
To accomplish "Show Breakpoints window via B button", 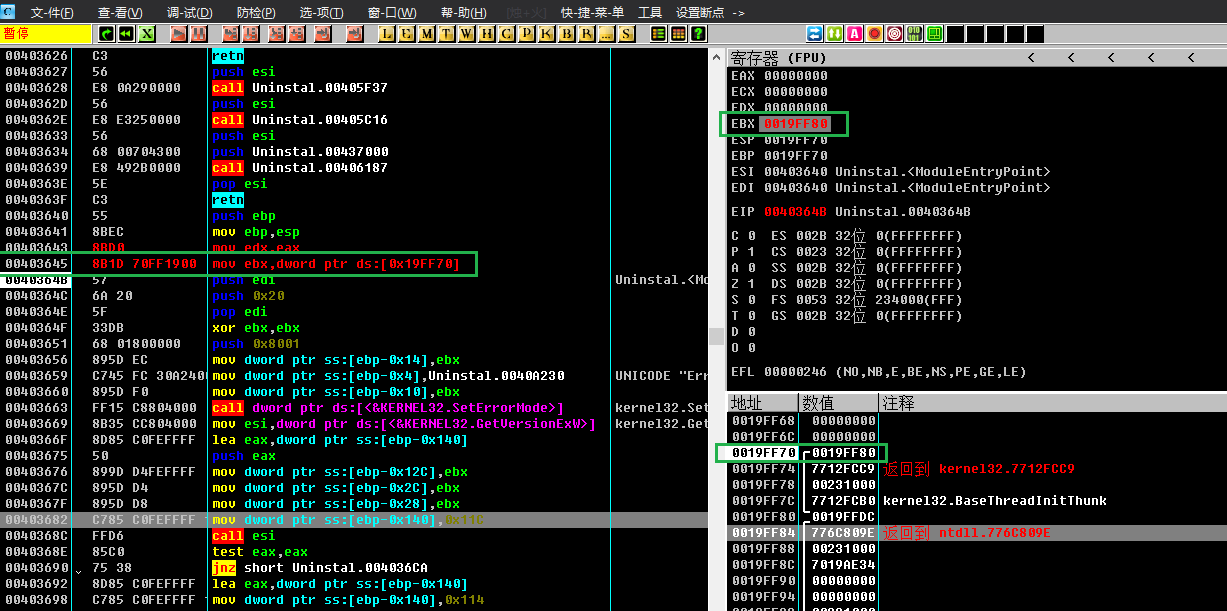I will [x=566, y=34].
